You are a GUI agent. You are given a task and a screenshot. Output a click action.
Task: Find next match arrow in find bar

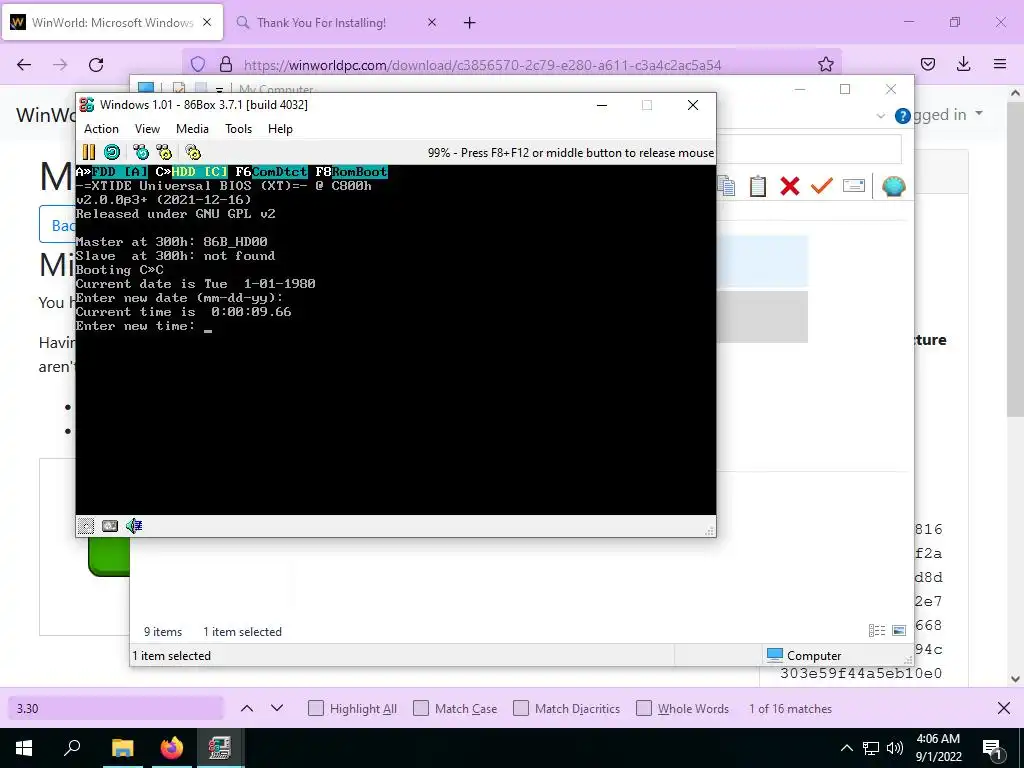tap(277, 708)
